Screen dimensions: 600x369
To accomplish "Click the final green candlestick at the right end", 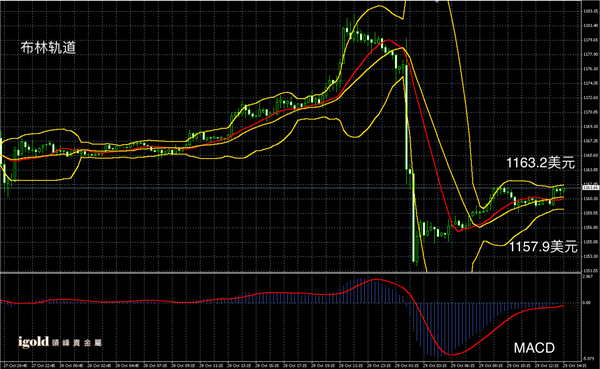I will [x=563, y=190].
